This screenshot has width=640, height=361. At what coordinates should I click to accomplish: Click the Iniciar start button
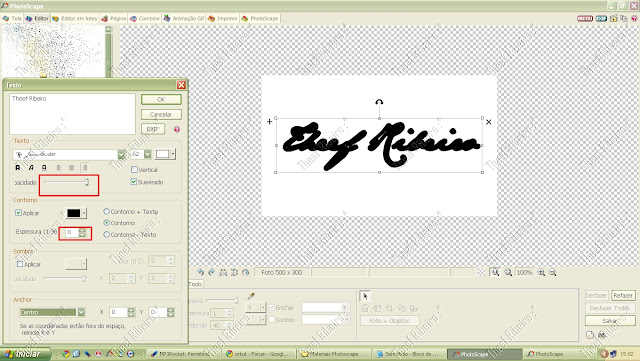[25, 354]
